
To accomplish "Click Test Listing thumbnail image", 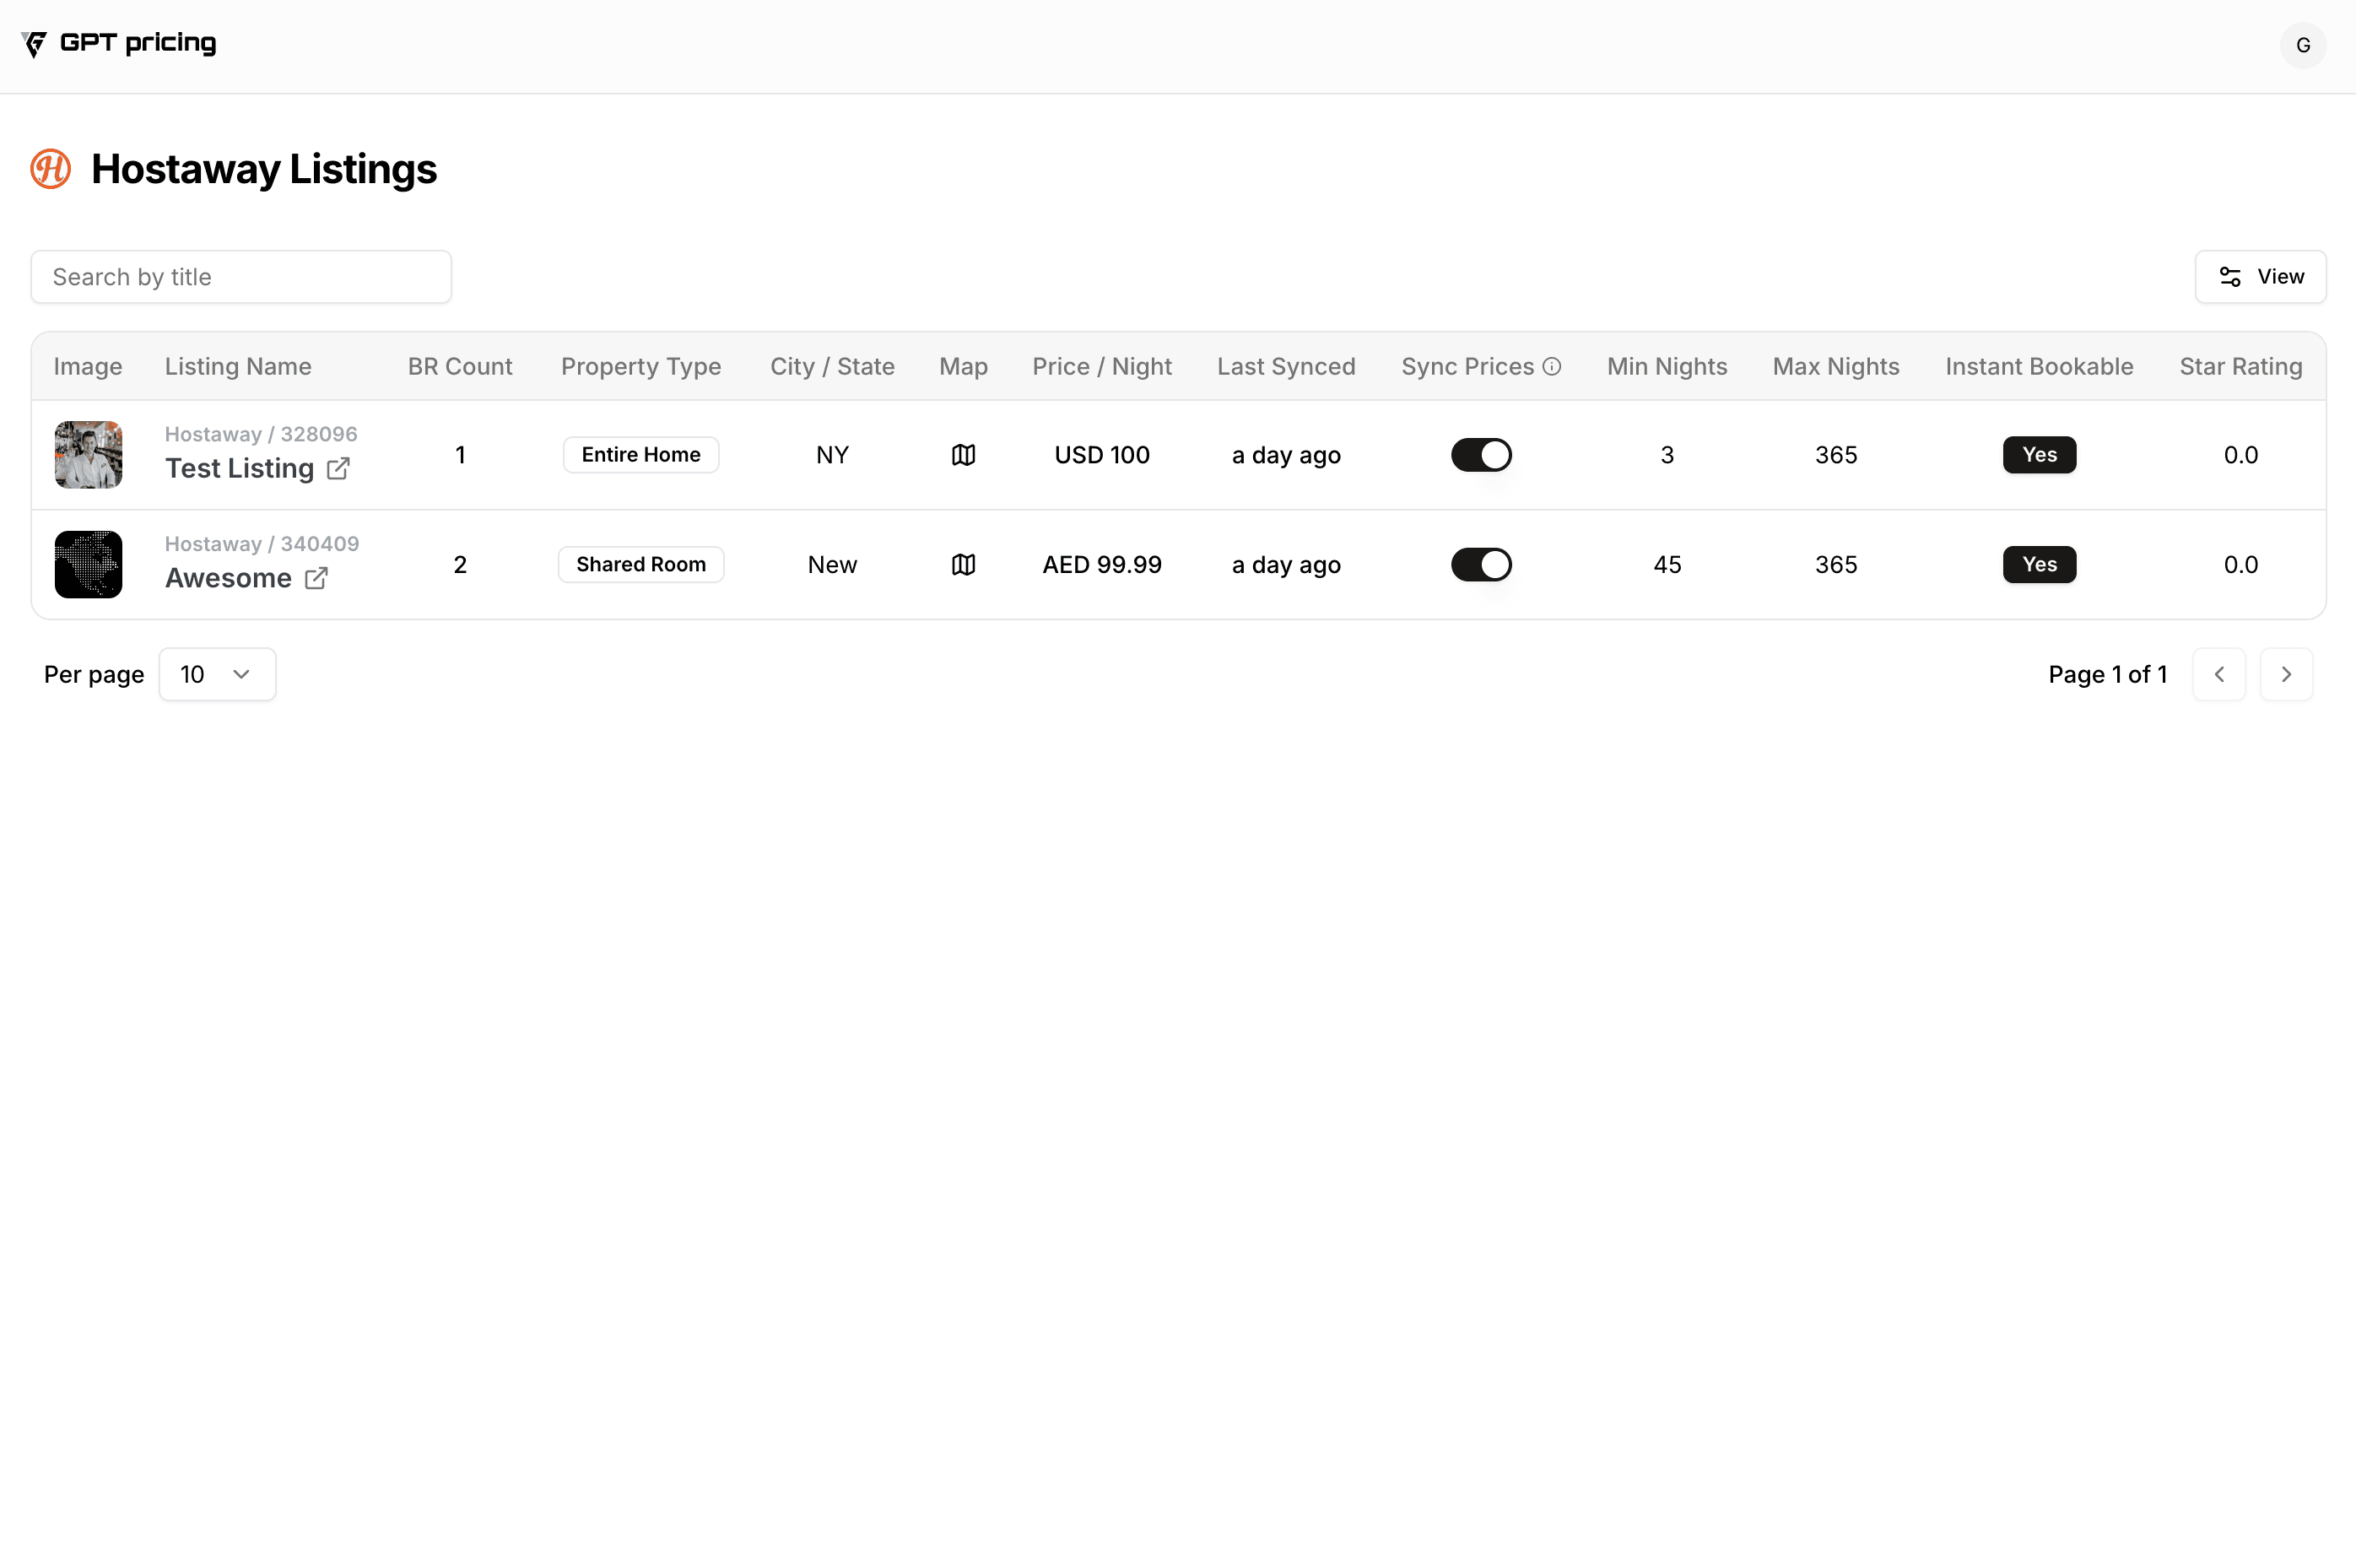I will pyautogui.click(x=88, y=455).
